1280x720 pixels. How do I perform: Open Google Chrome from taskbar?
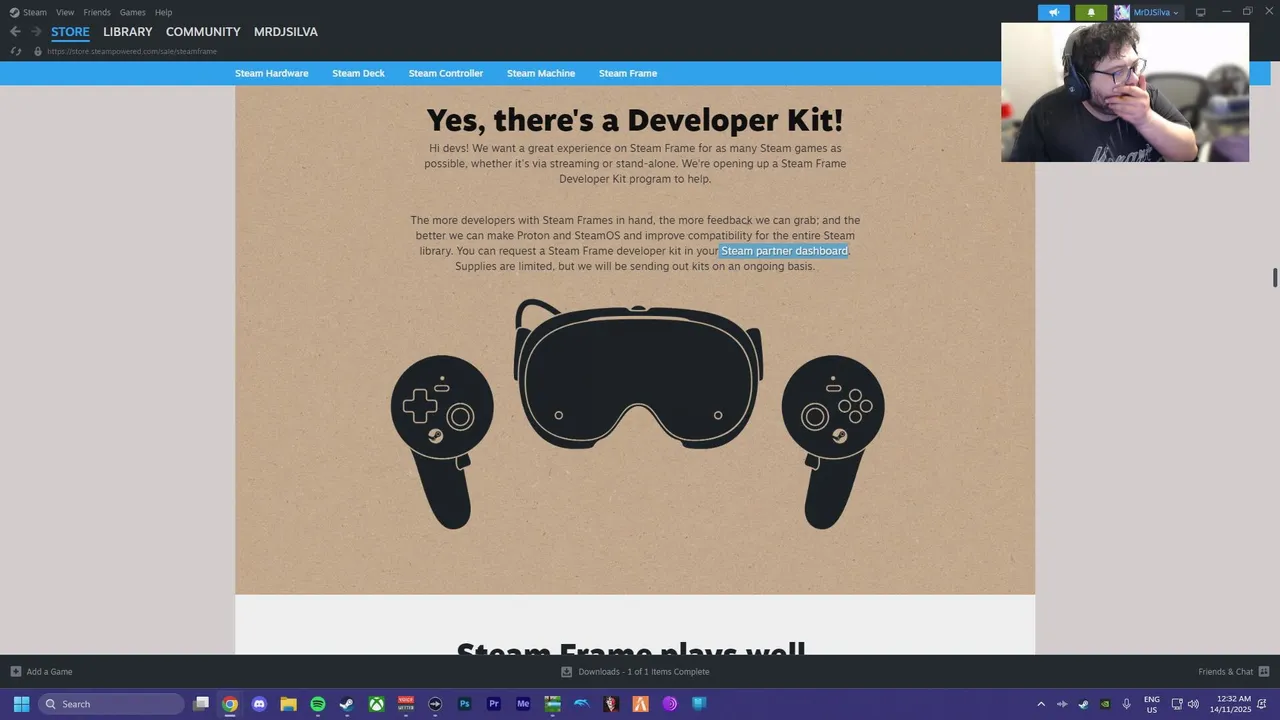(230, 704)
